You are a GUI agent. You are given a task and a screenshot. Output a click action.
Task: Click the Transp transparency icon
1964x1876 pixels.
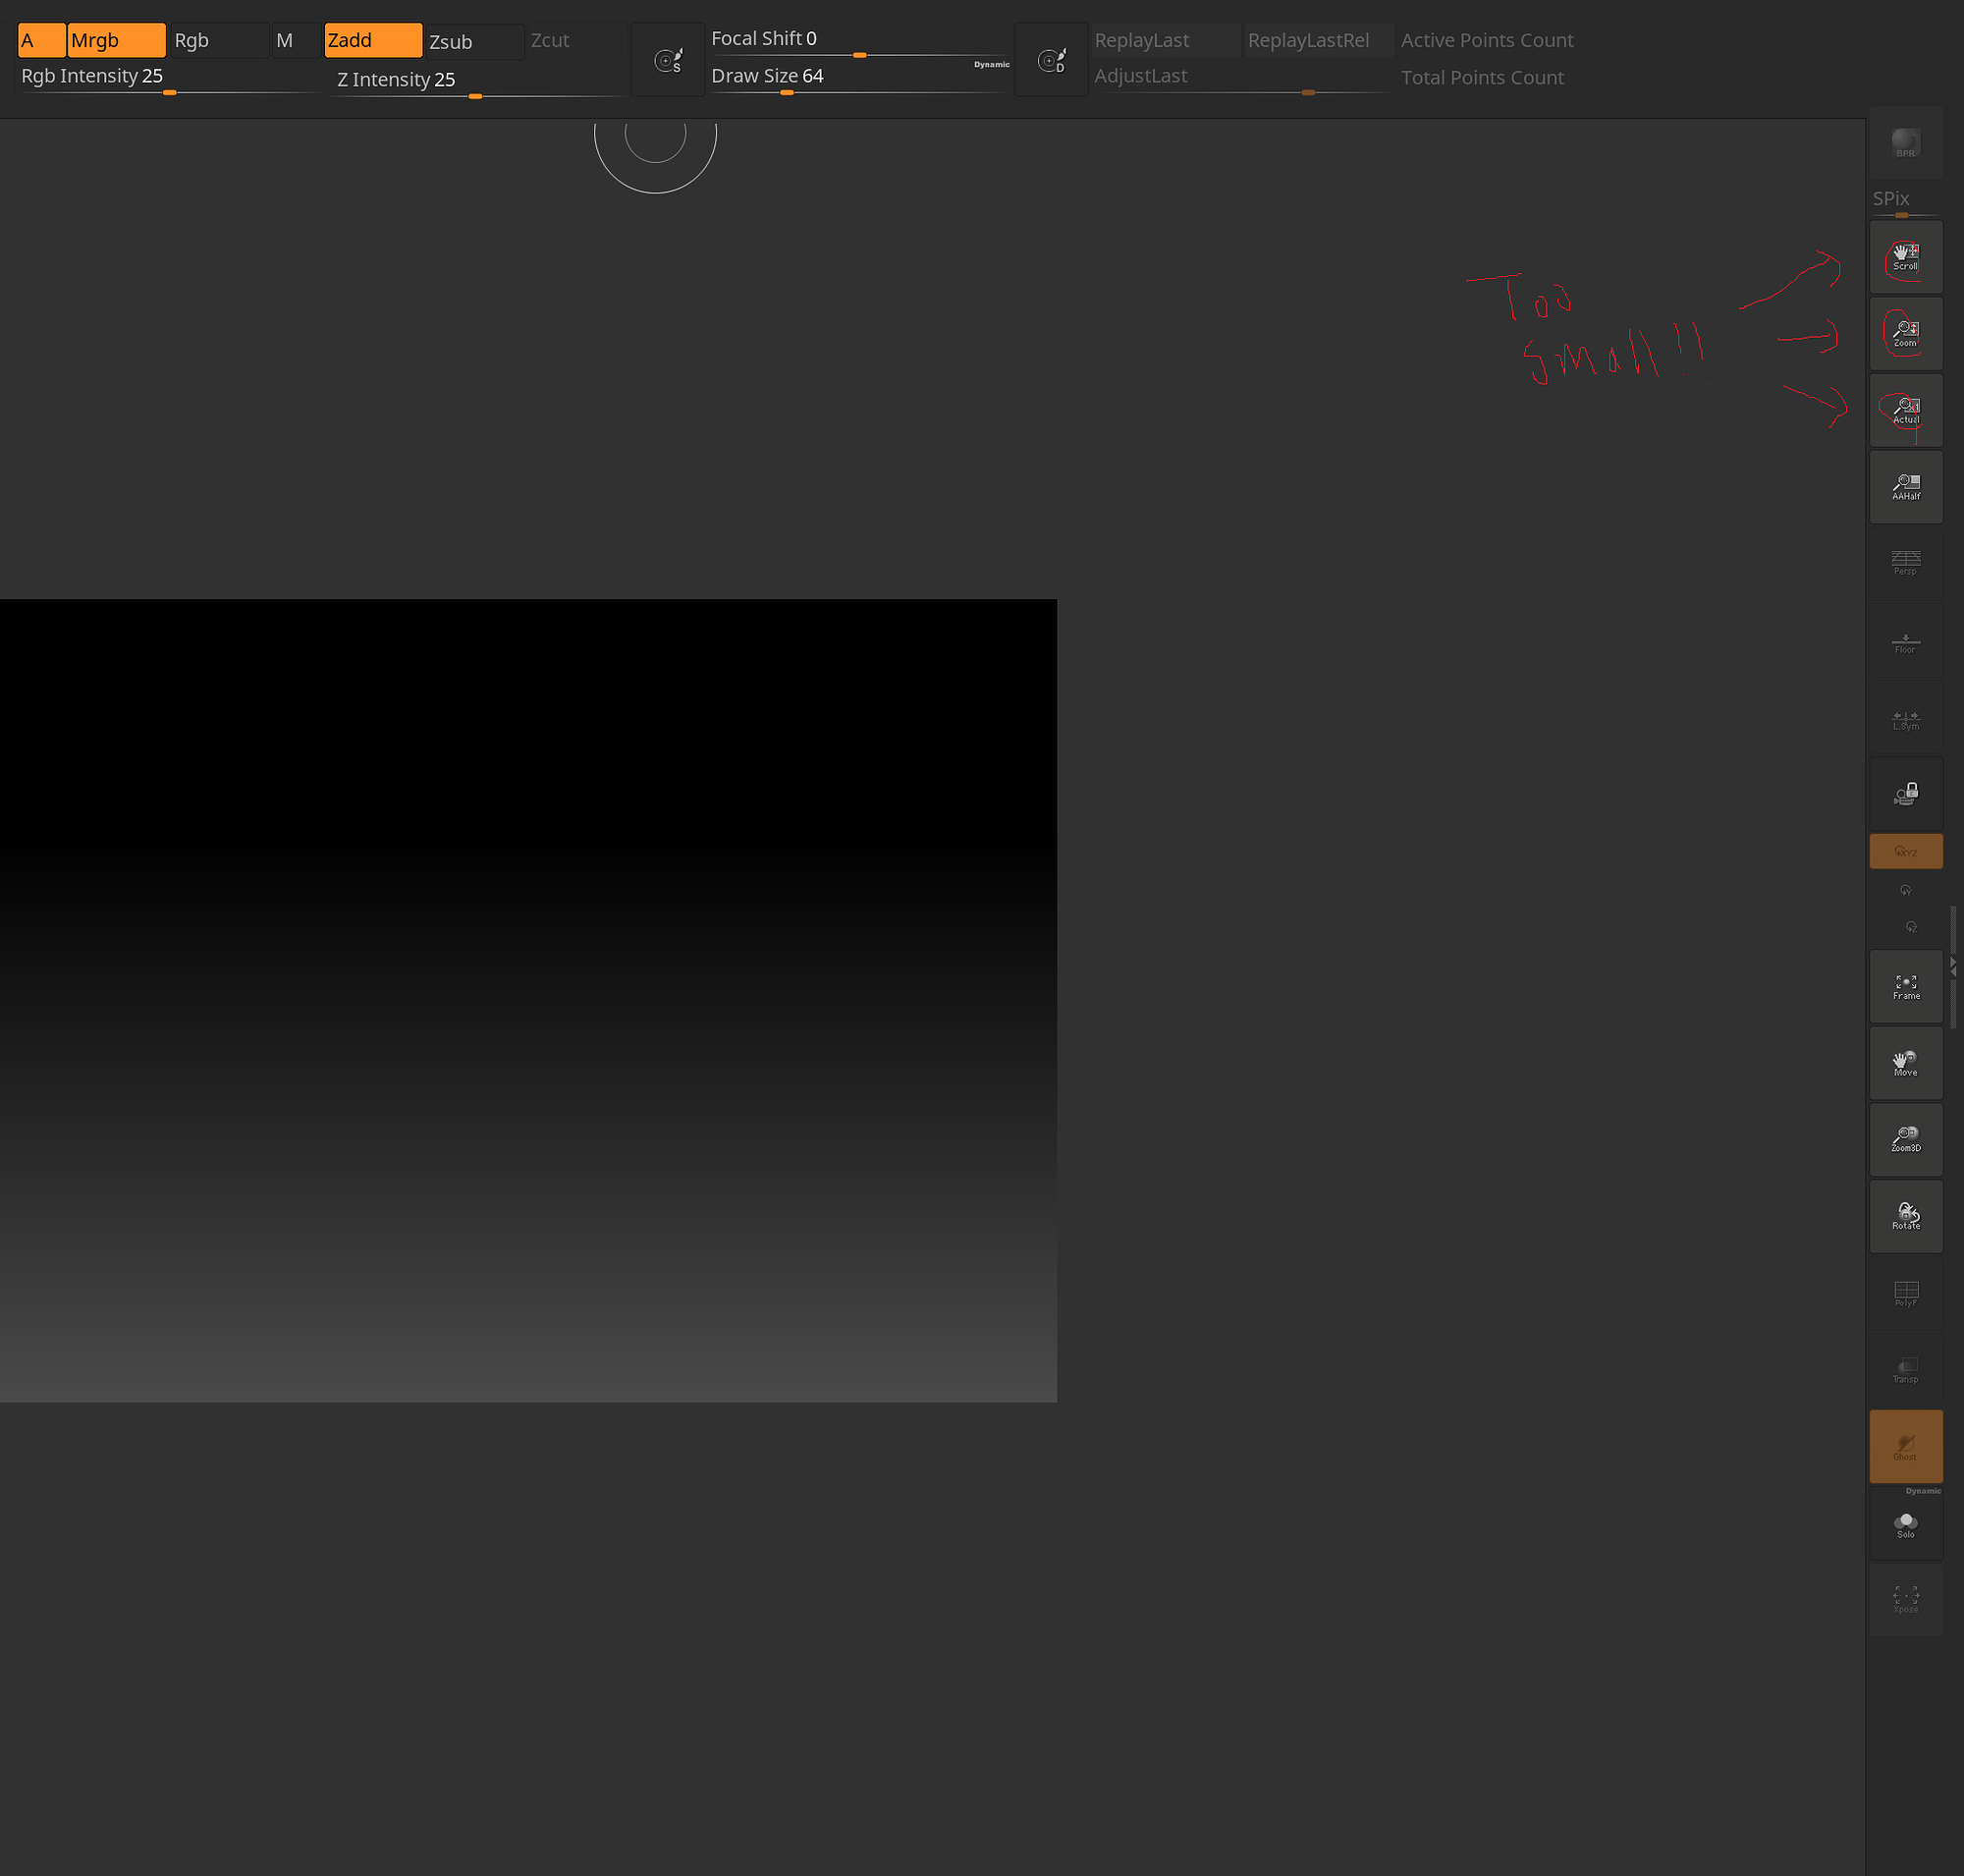[x=1905, y=1370]
